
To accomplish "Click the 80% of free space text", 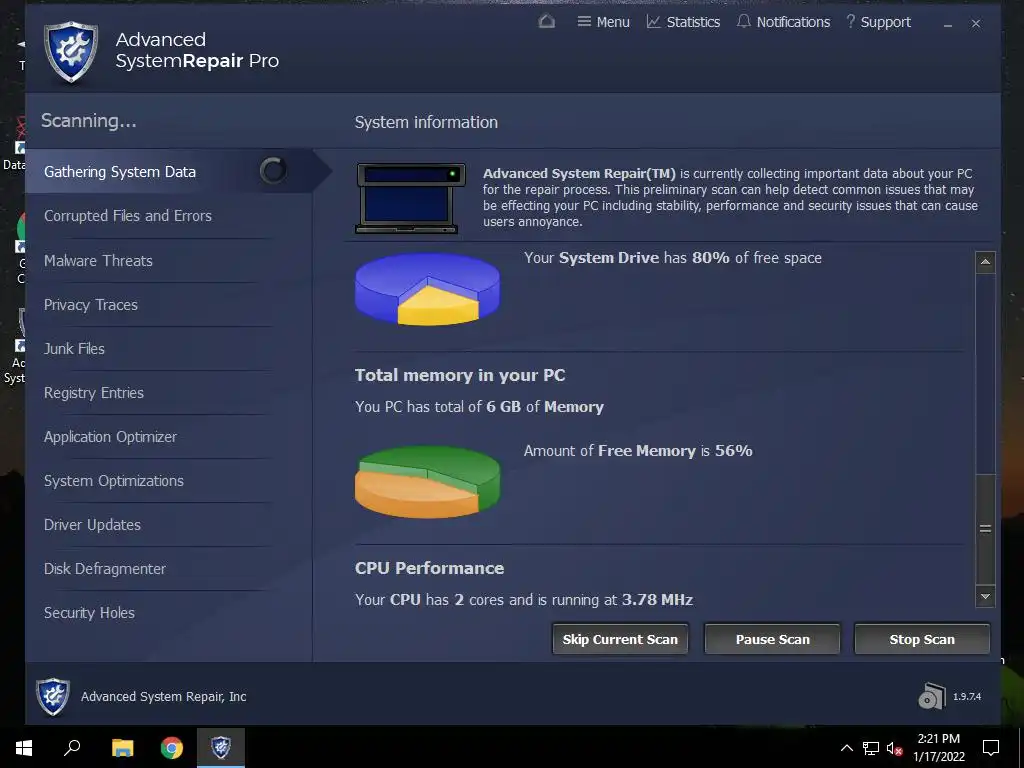I will pyautogui.click(x=756, y=258).
